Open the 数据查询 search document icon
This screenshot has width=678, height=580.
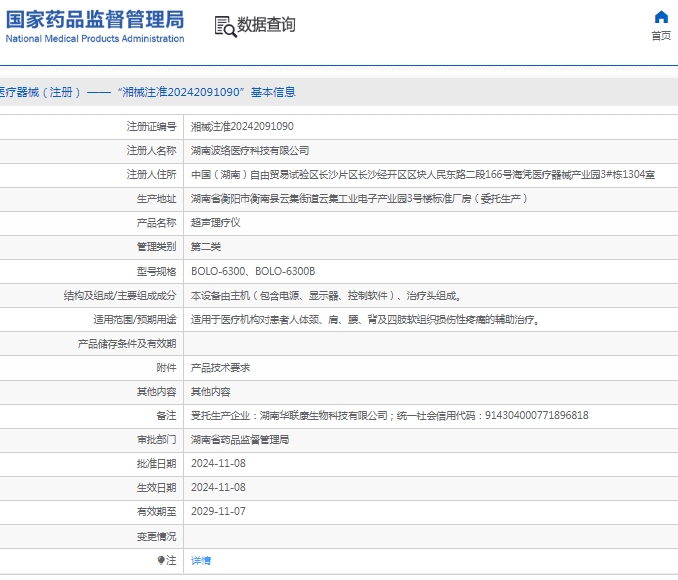[226, 26]
